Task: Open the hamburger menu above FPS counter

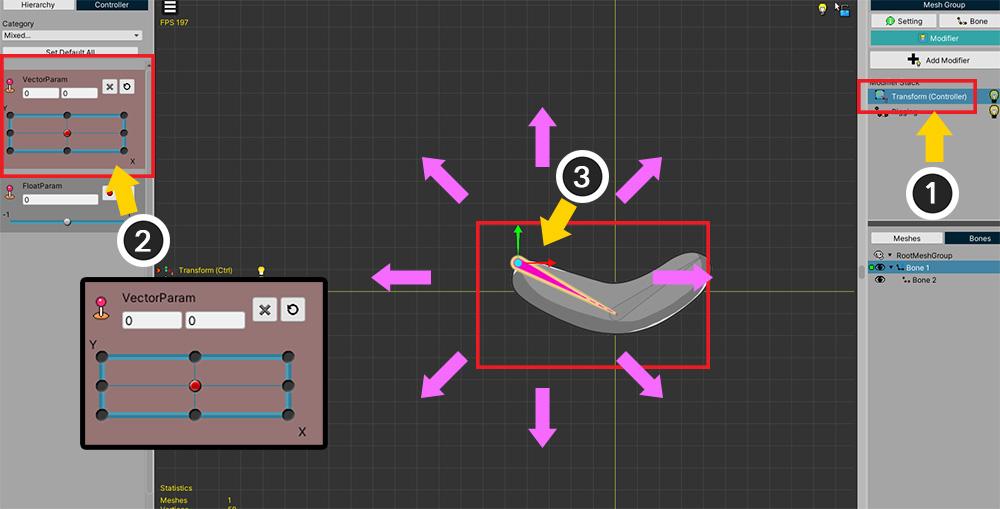Action: tap(170, 8)
